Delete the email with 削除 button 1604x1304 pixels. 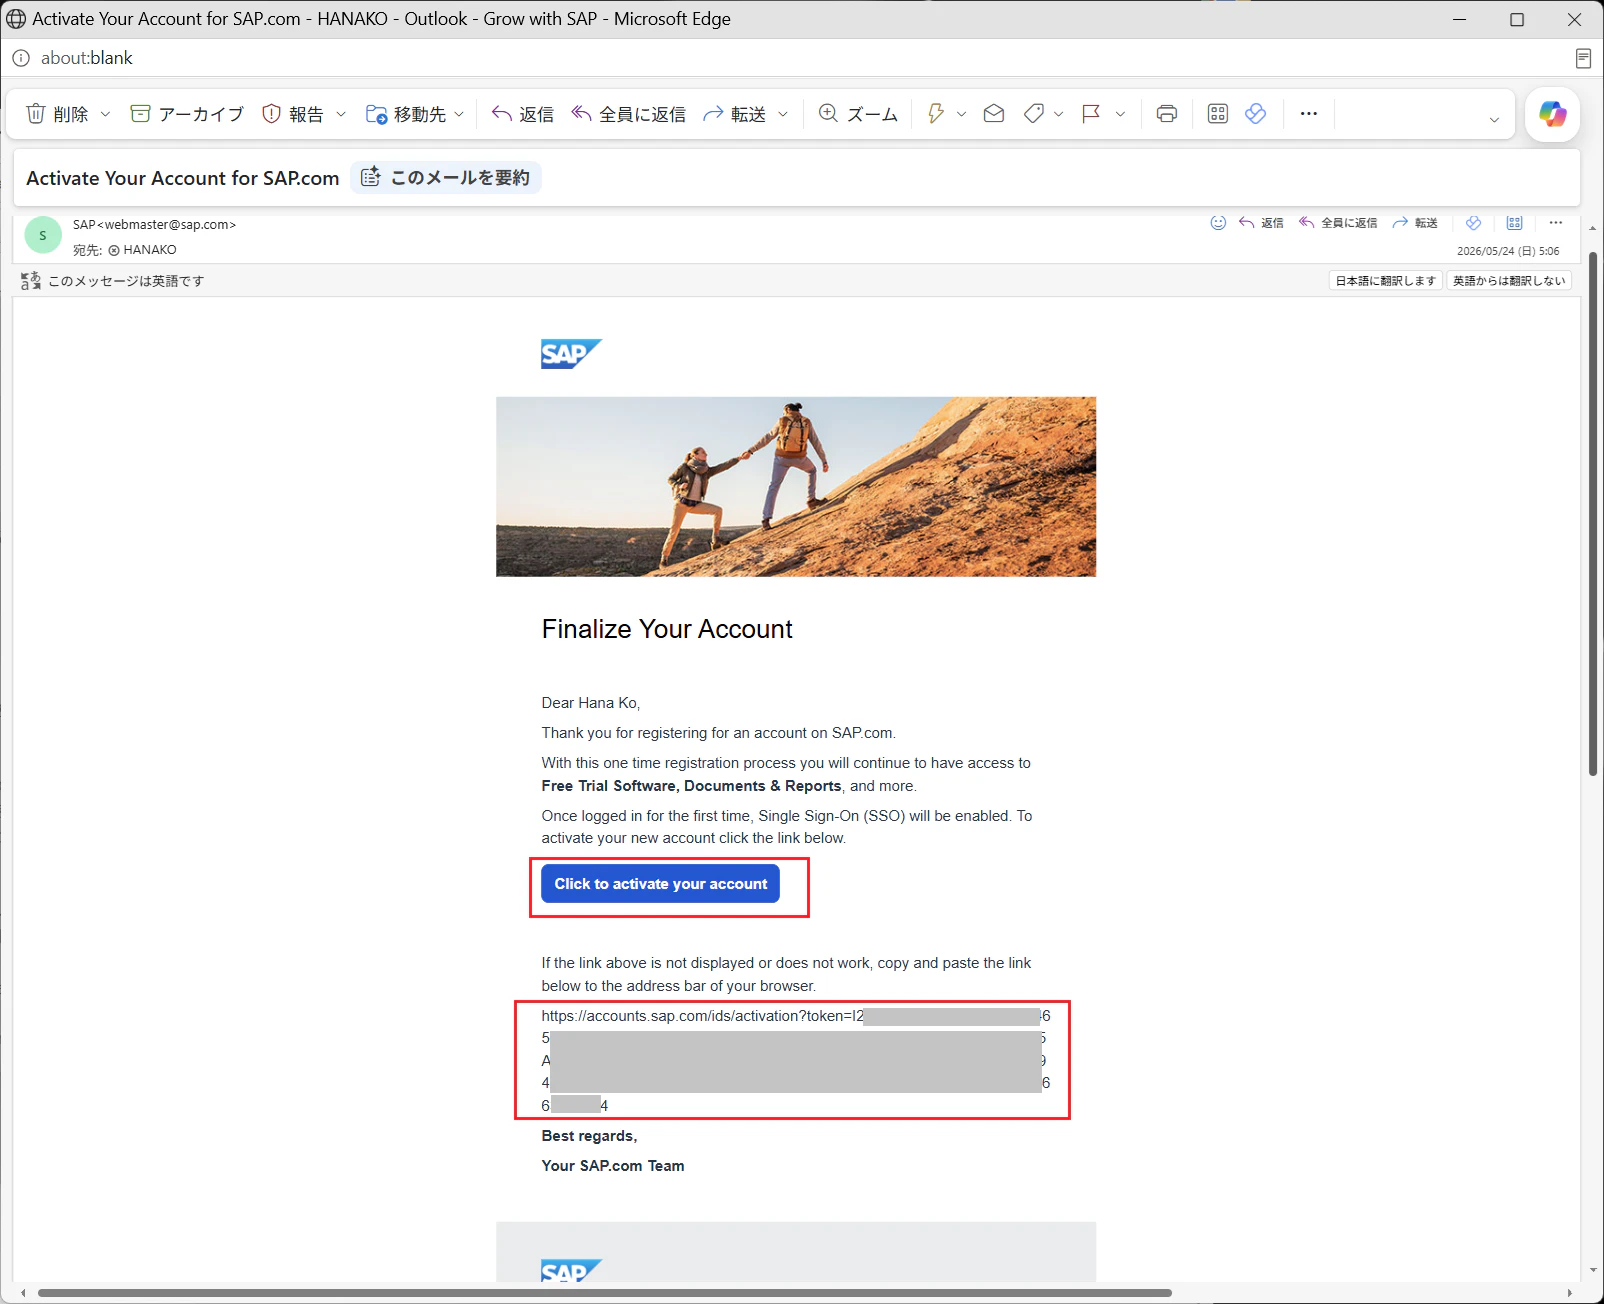57,114
